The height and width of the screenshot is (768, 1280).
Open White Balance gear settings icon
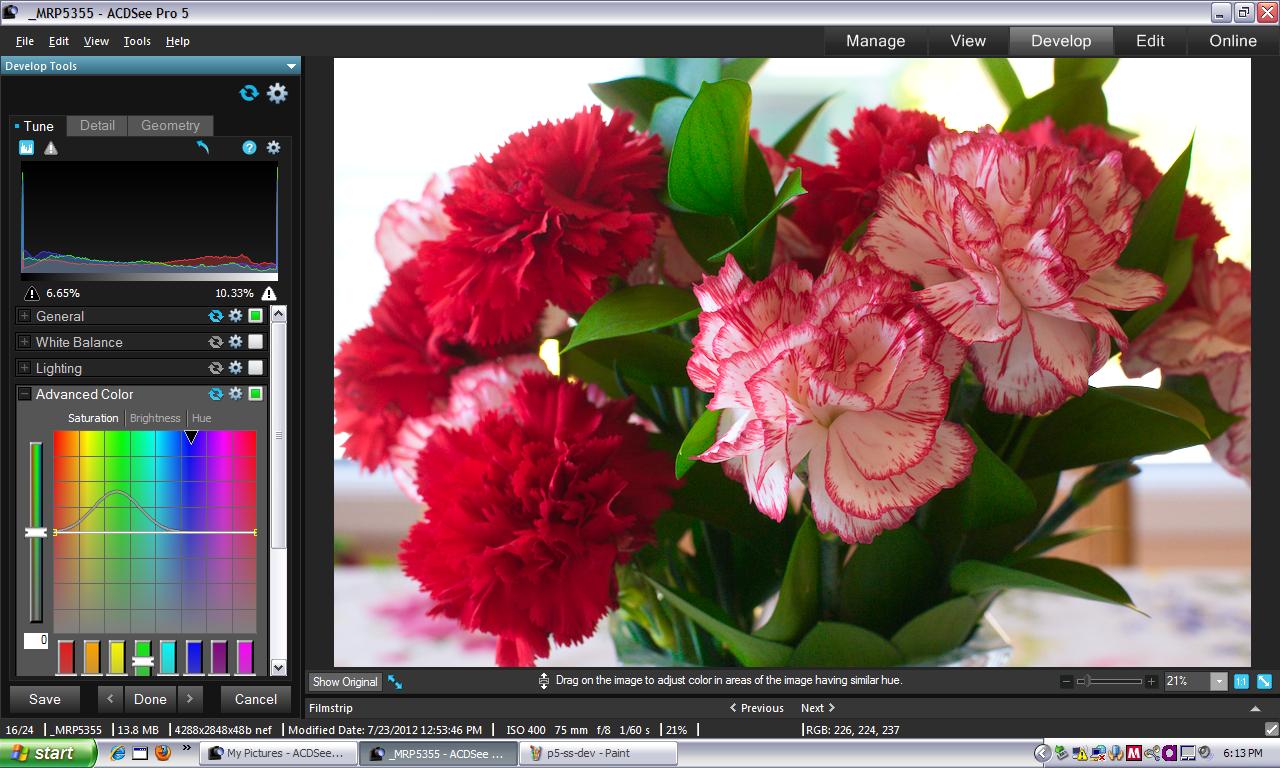pos(235,342)
